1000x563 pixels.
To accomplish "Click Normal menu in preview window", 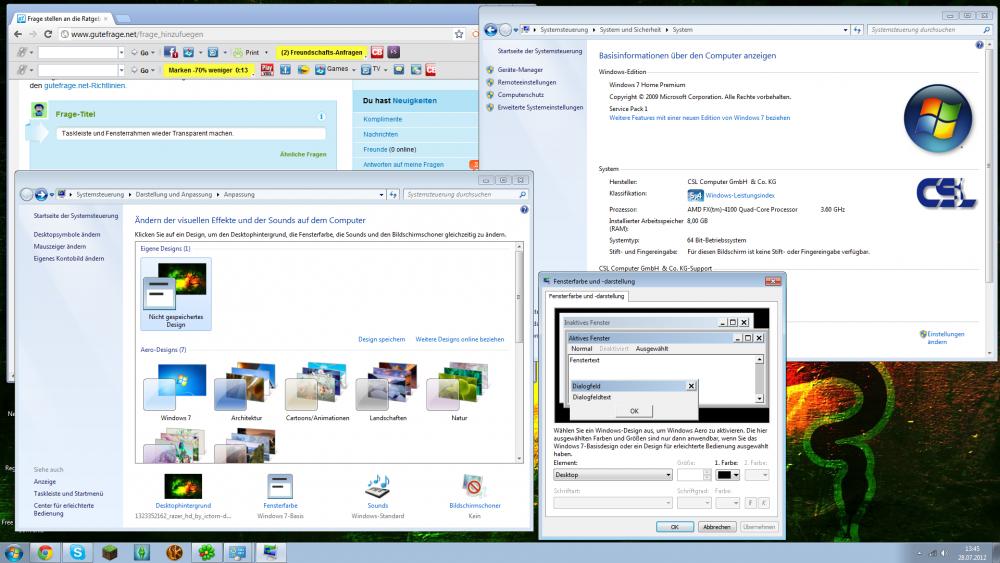I will click(x=581, y=349).
